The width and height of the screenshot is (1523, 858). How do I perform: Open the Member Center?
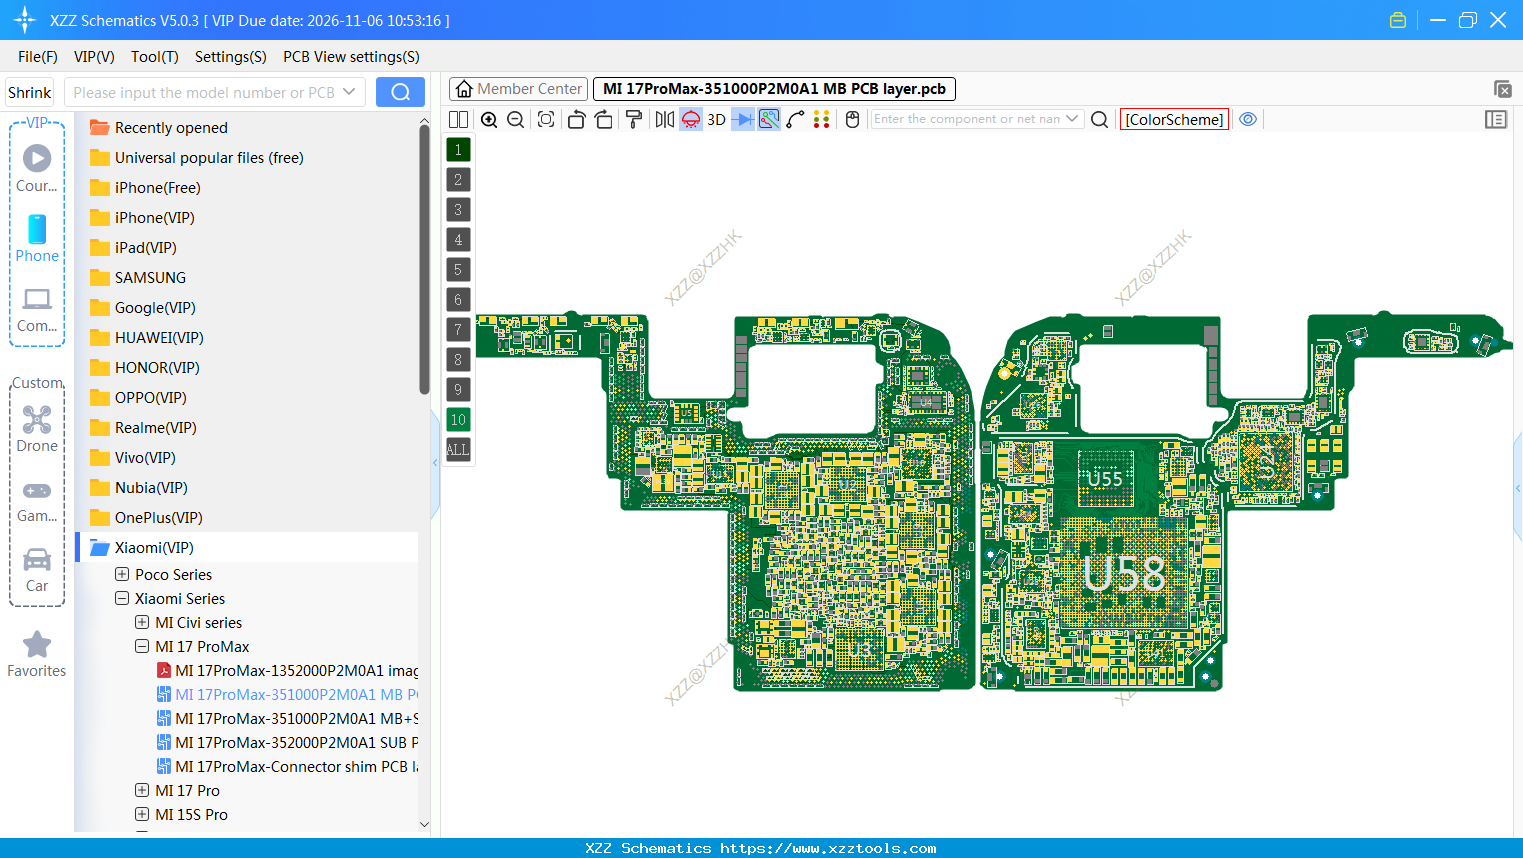[517, 88]
